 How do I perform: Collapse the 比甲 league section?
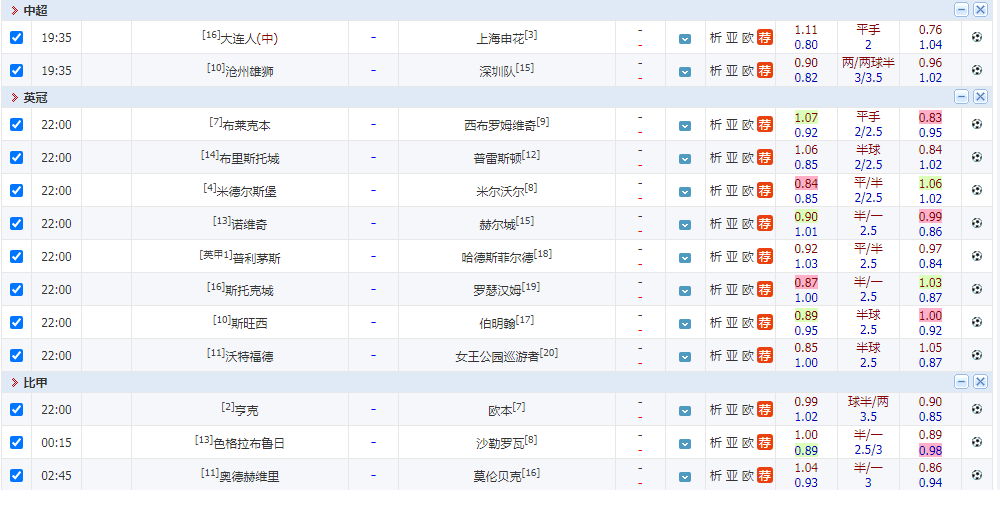click(961, 382)
